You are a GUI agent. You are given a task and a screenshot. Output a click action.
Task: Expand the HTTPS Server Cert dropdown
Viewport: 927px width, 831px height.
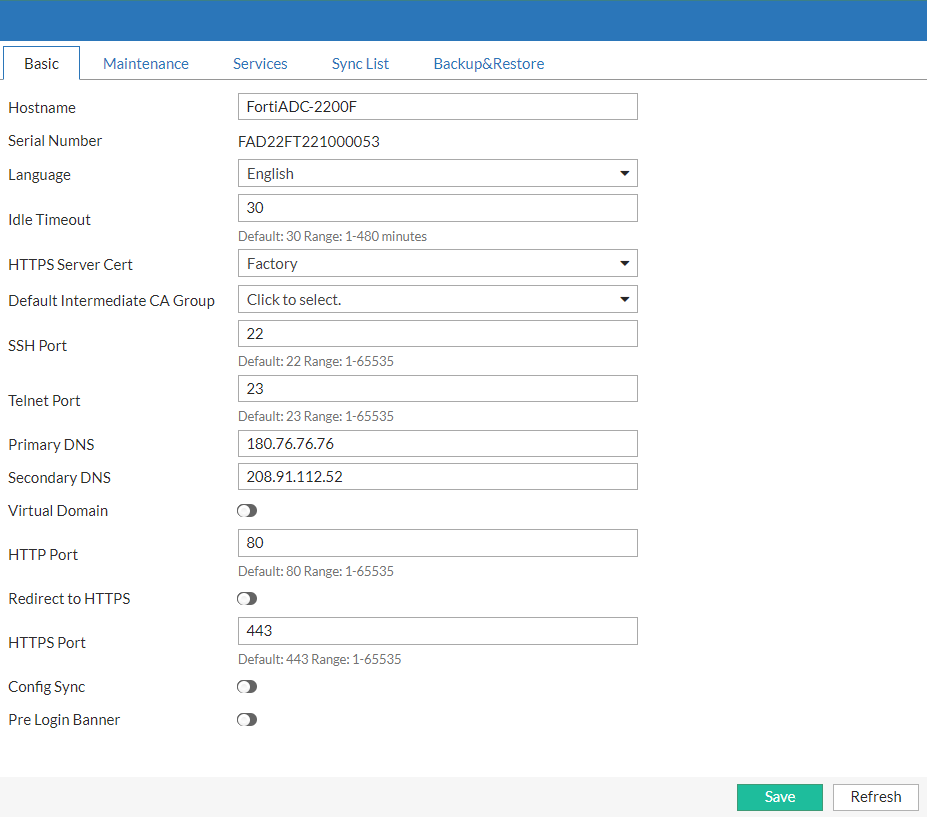pos(437,264)
